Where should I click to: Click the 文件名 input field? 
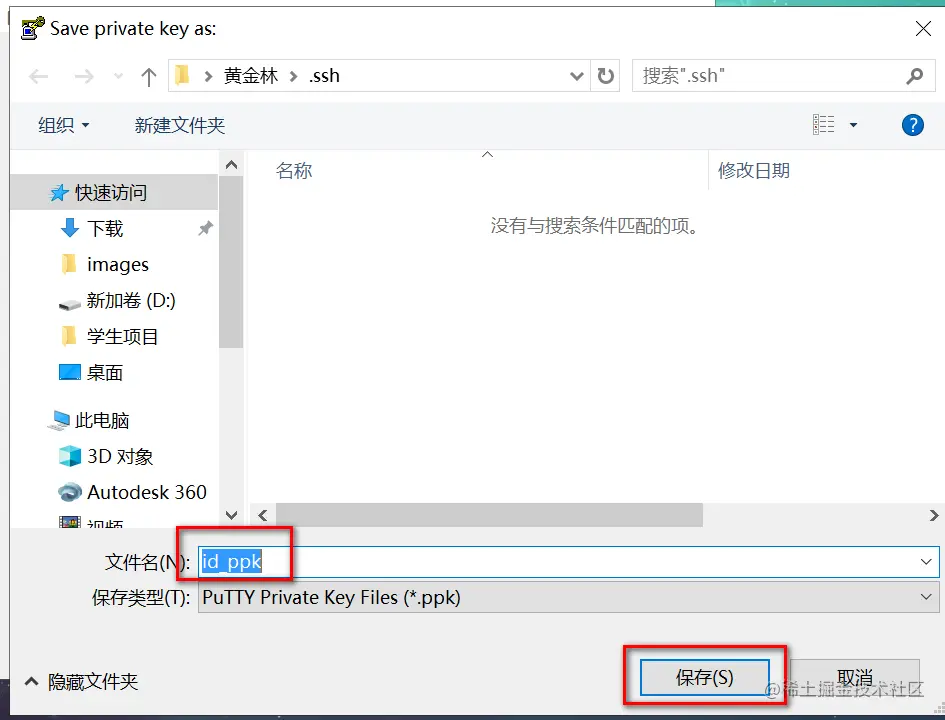tap(568, 562)
